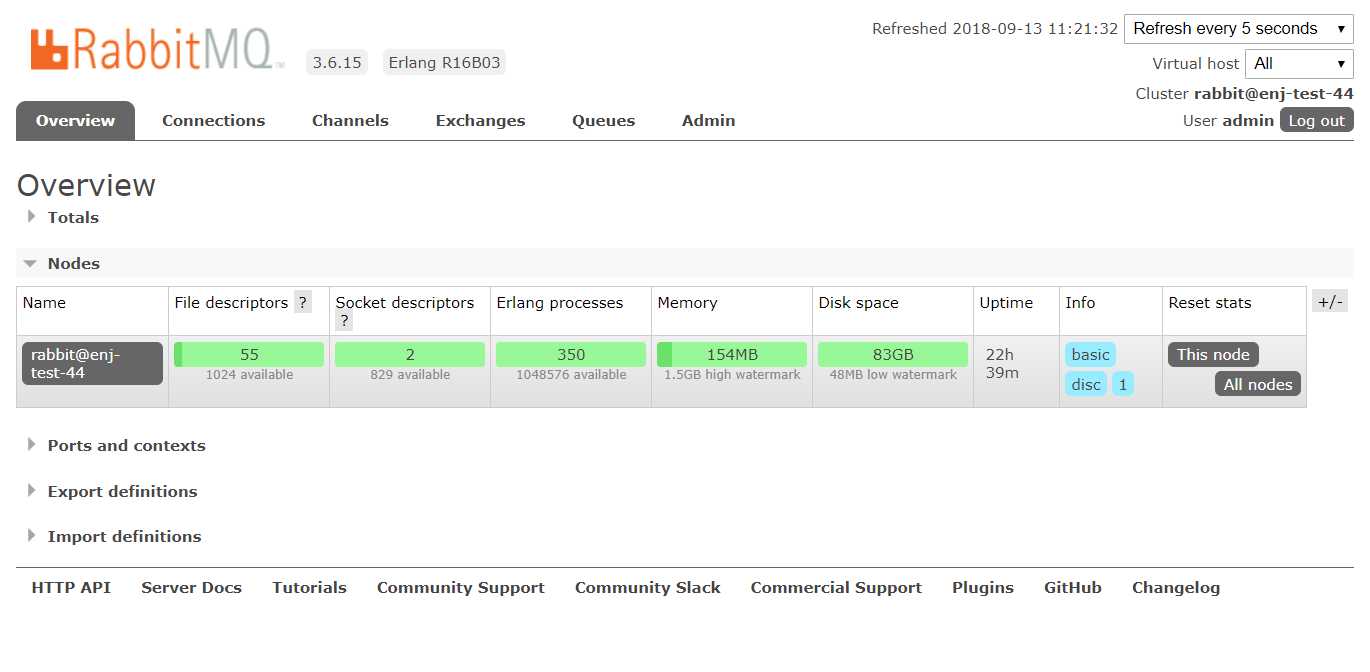Click the 829 available text
The image size is (1370, 672).
pyautogui.click(x=410, y=375)
